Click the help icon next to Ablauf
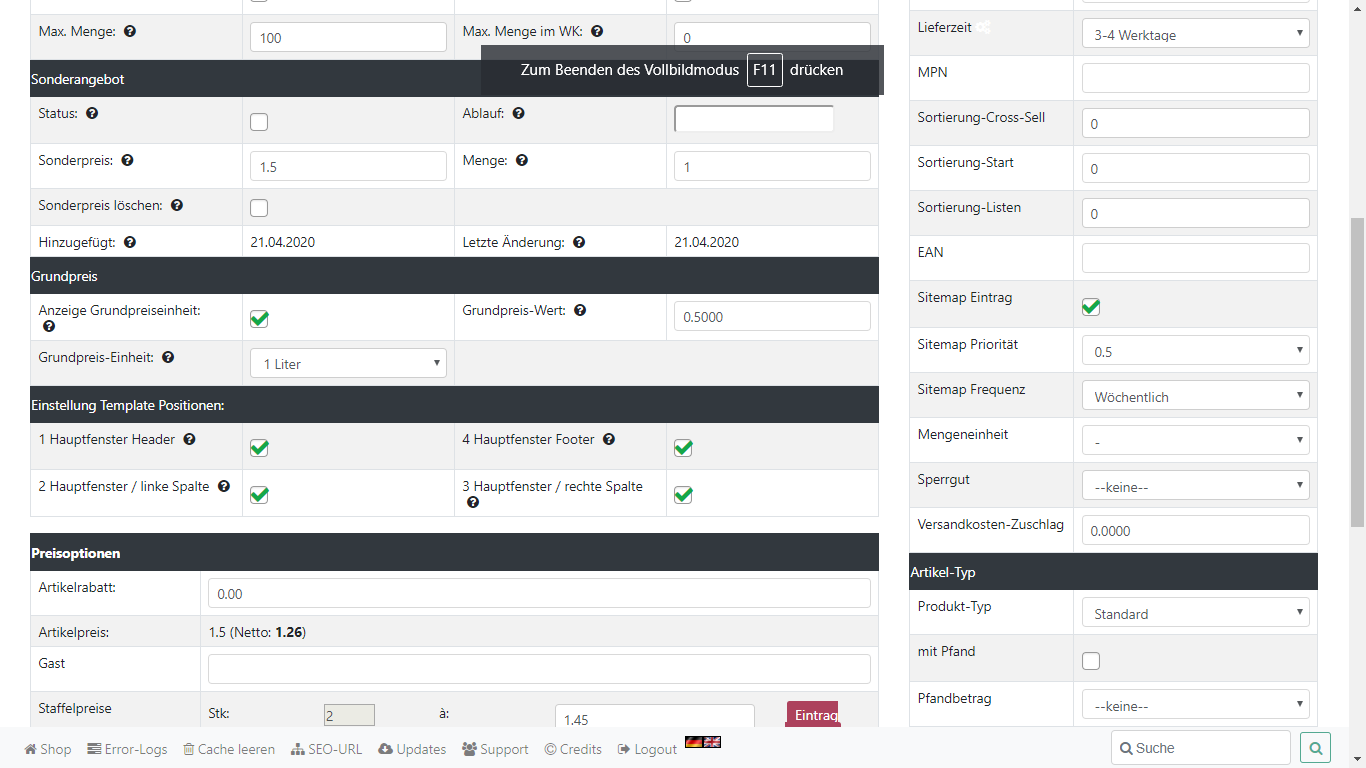Viewport: 1366px width, 768px height. (x=519, y=114)
